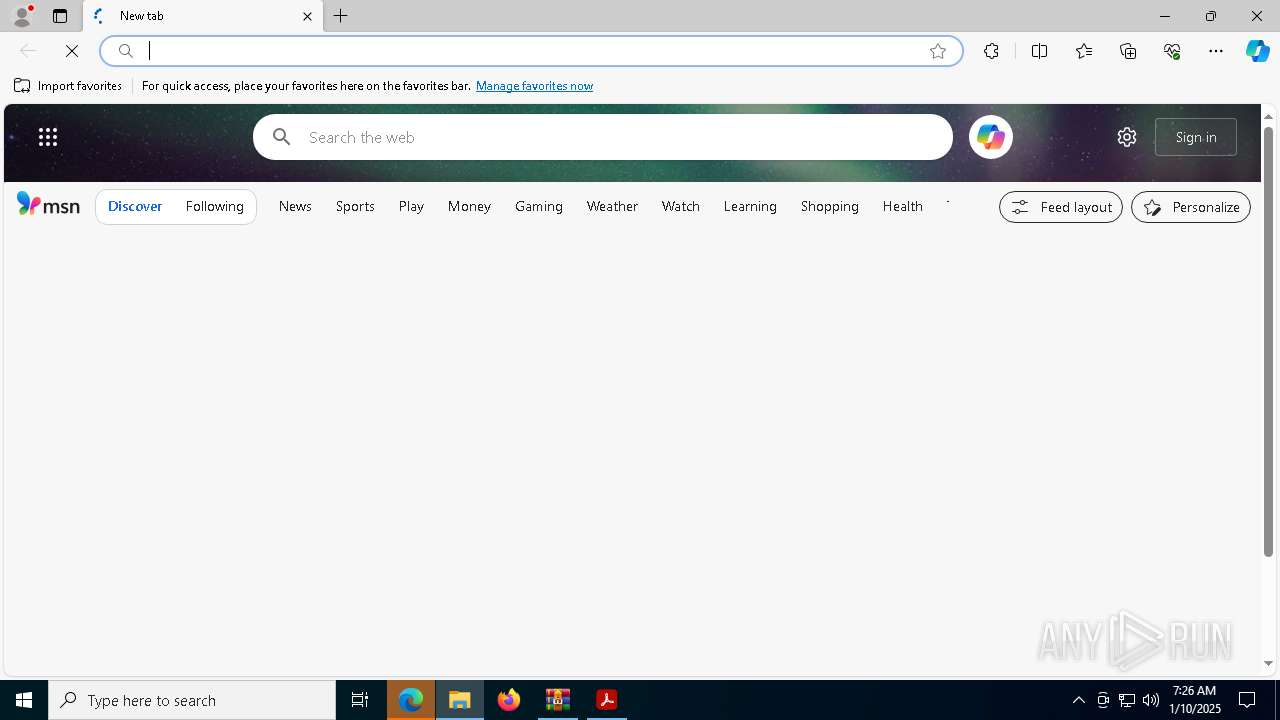The width and height of the screenshot is (1280, 720).
Task: Click the browser address bar
Action: pos(530,51)
